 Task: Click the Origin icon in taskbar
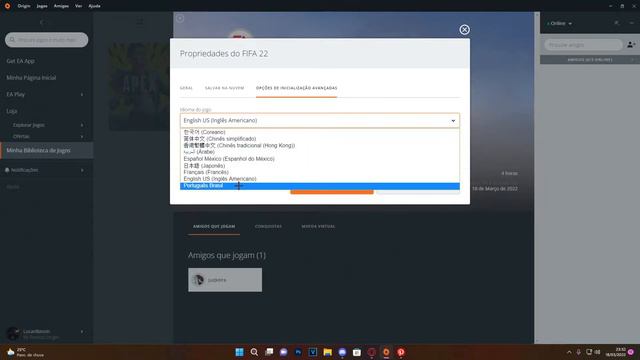point(386,352)
